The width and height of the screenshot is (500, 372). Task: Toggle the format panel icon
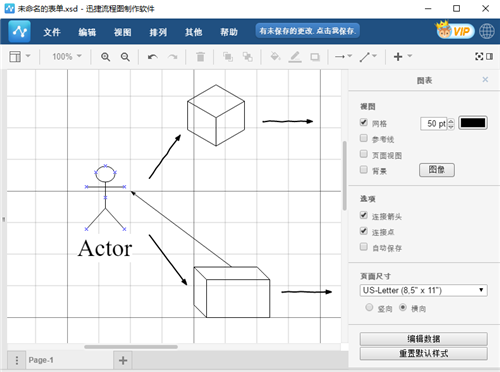click(489, 56)
